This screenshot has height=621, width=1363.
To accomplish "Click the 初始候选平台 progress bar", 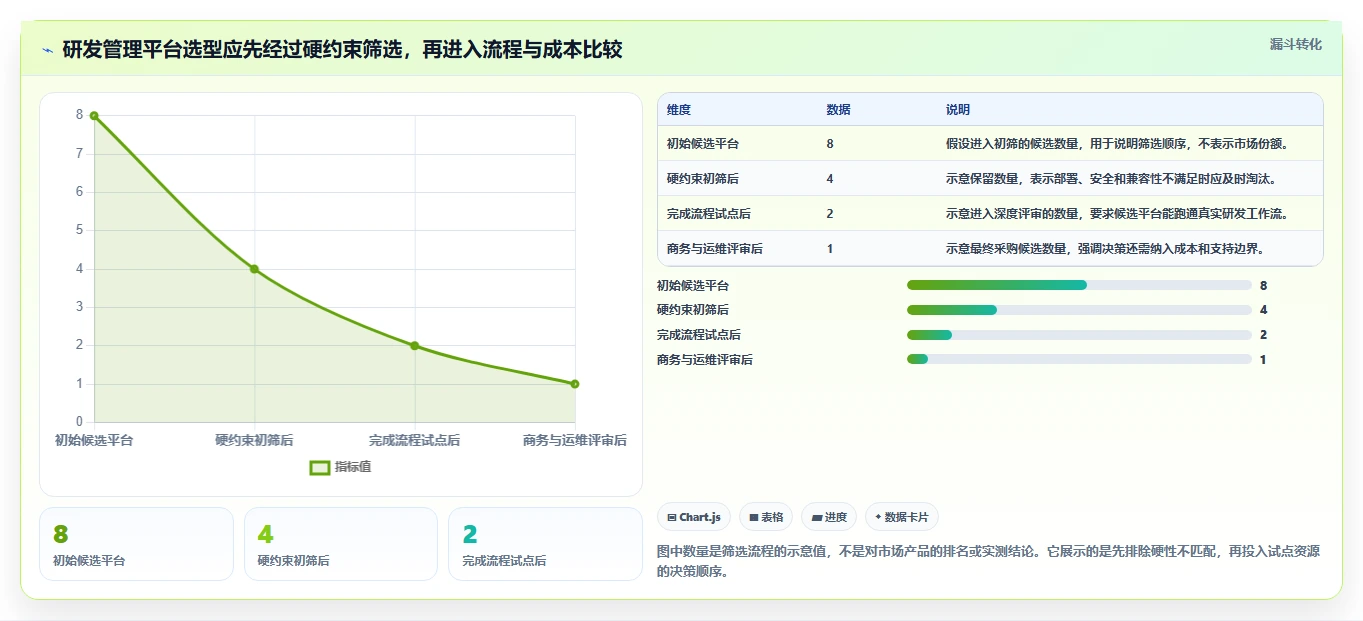I will point(1079,285).
